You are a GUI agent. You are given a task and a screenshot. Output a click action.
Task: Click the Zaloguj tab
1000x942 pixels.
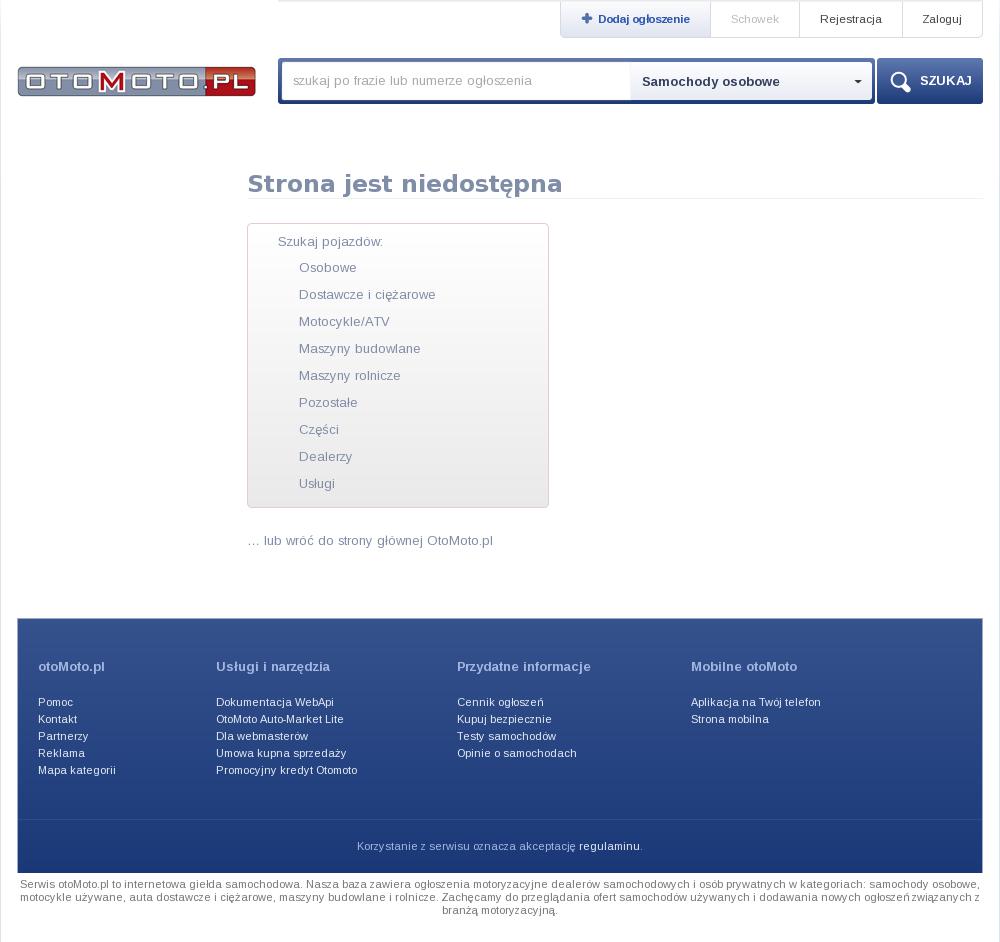coord(941,19)
